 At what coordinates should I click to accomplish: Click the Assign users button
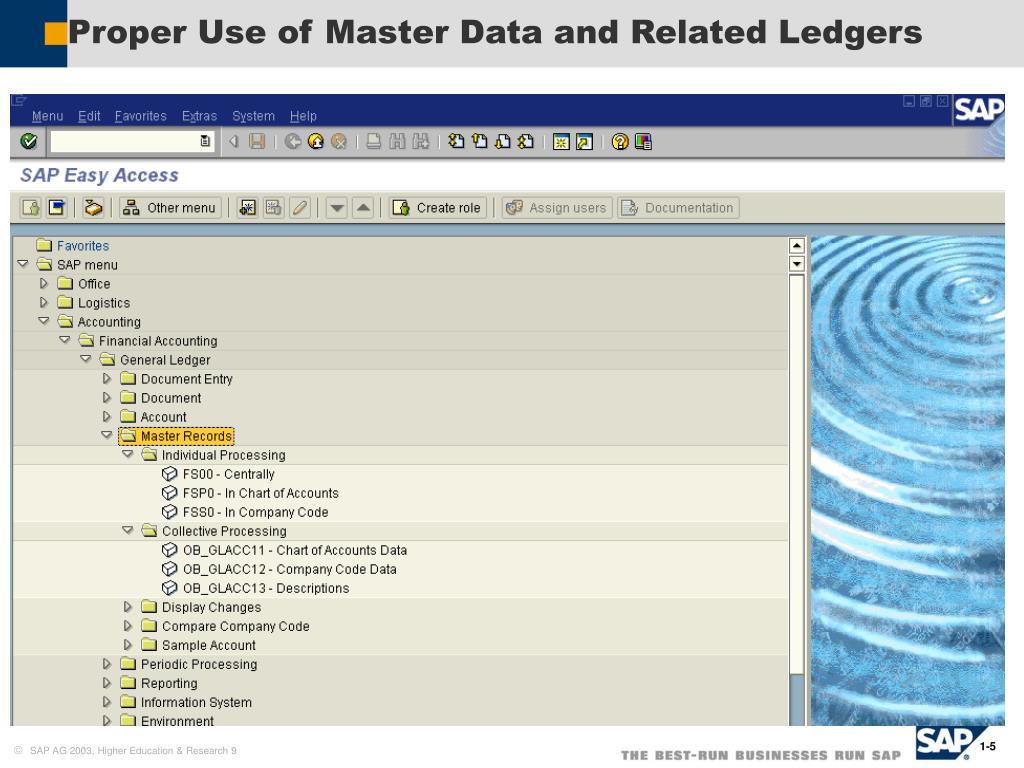pyautogui.click(x=557, y=208)
